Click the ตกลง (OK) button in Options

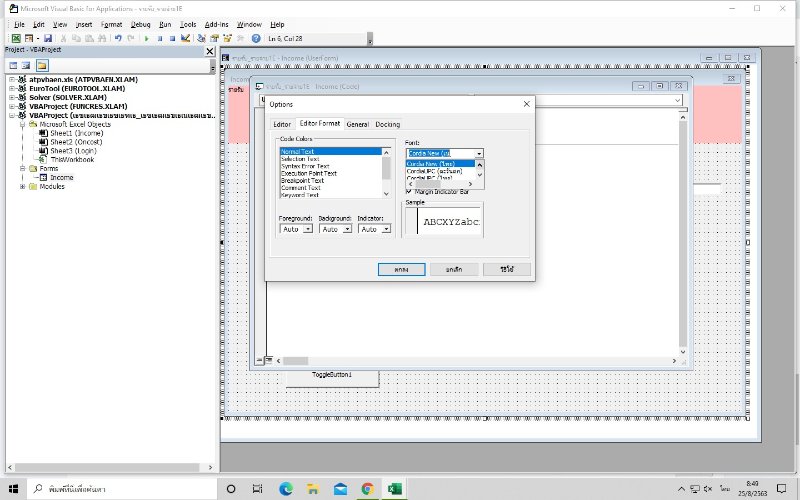[x=401, y=269]
